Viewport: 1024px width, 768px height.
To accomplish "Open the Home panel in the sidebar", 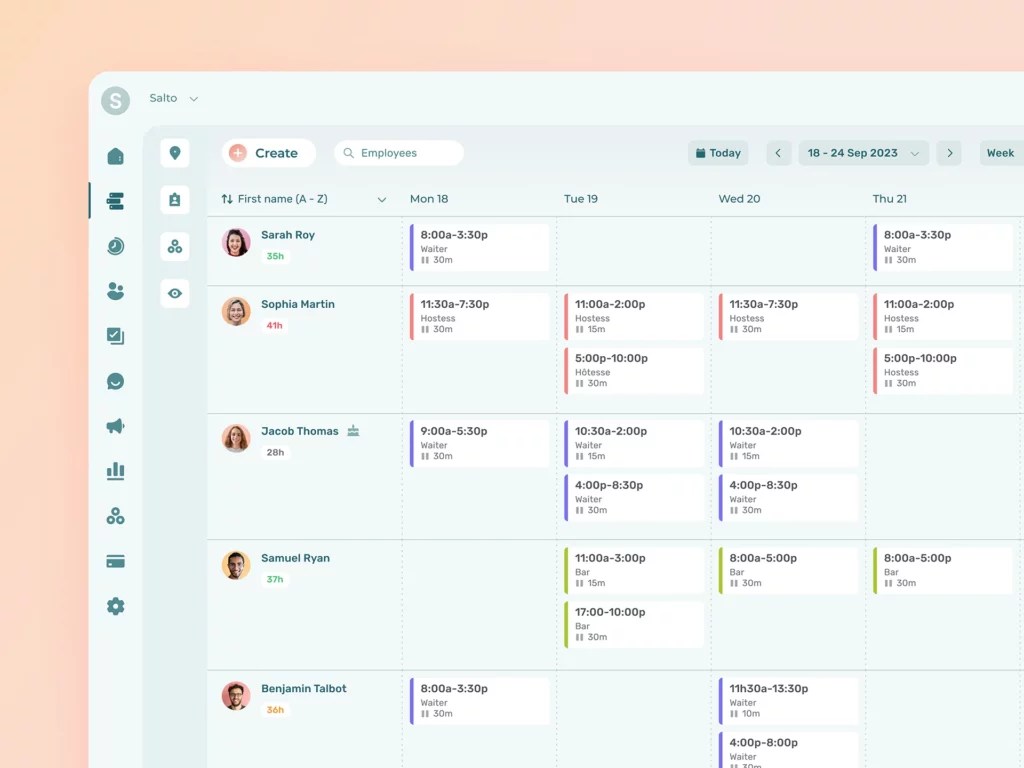I will pos(115,155).
